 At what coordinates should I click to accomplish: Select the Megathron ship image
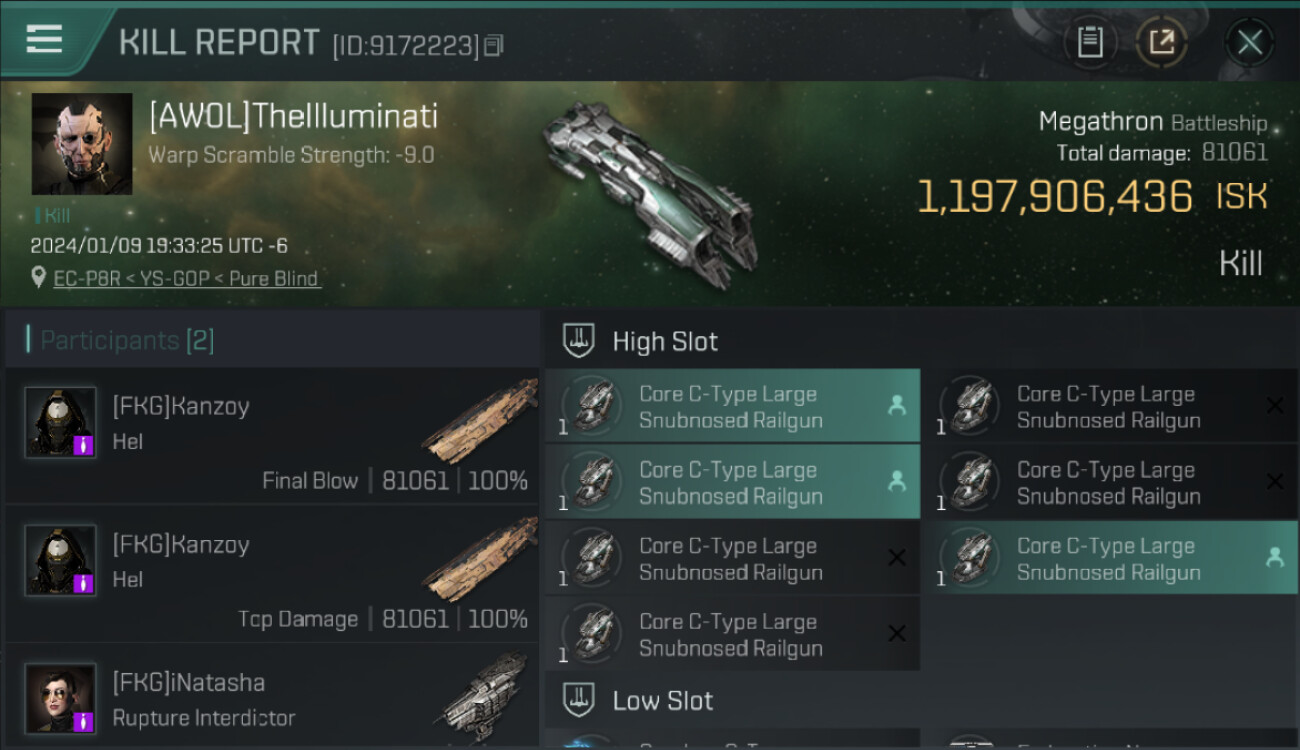coord(650,190)
